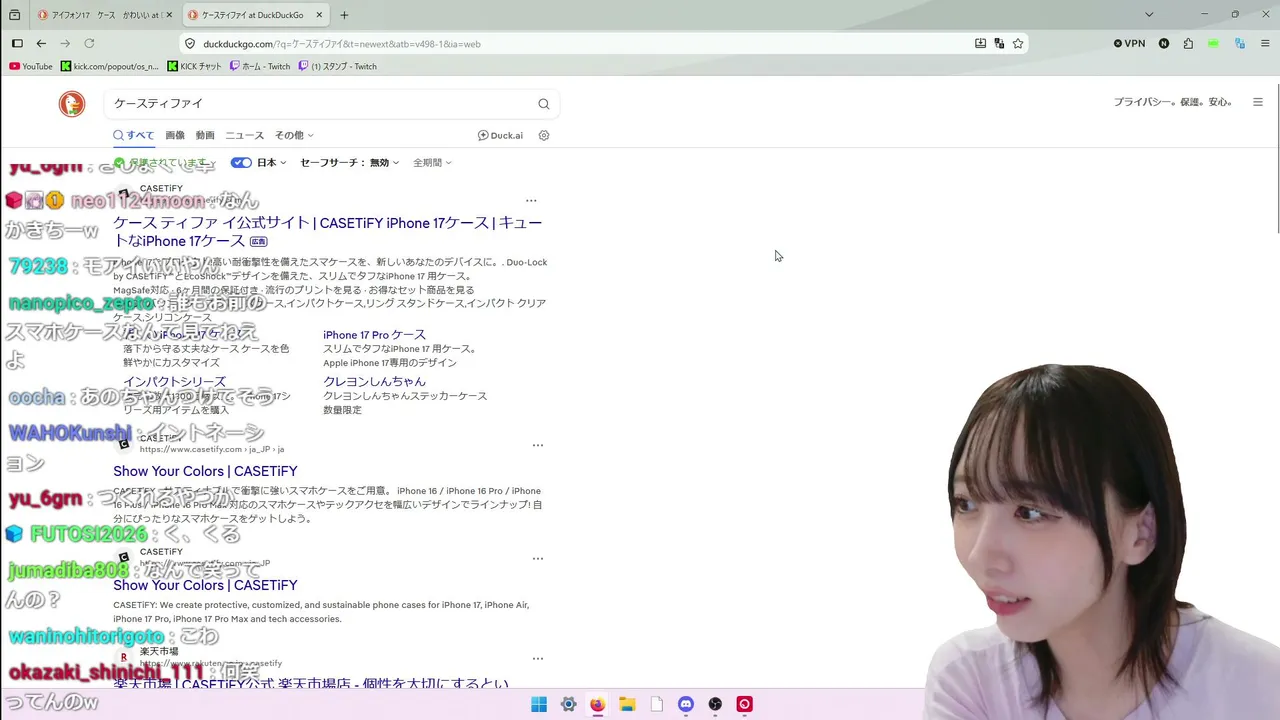This screenshot has width=1280, height=720.
Task: Open the セーフサーチ: 無効 dropdown
Action: (x=350, y=162)
